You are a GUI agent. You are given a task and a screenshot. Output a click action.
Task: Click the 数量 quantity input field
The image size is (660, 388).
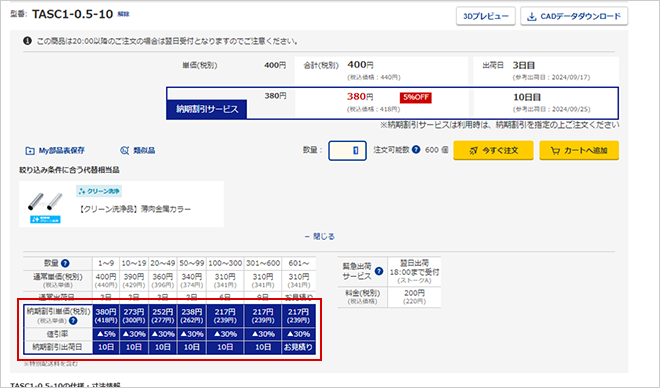347,150
